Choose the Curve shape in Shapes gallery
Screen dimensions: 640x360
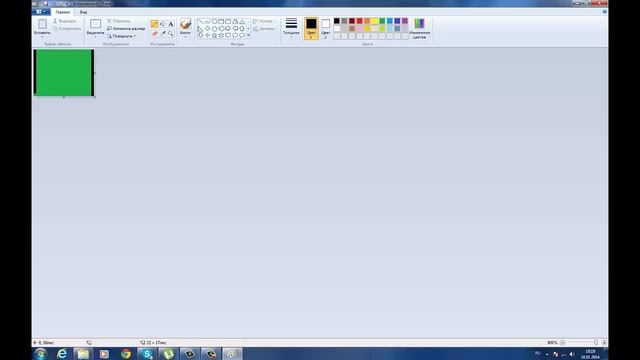(207, 21)
